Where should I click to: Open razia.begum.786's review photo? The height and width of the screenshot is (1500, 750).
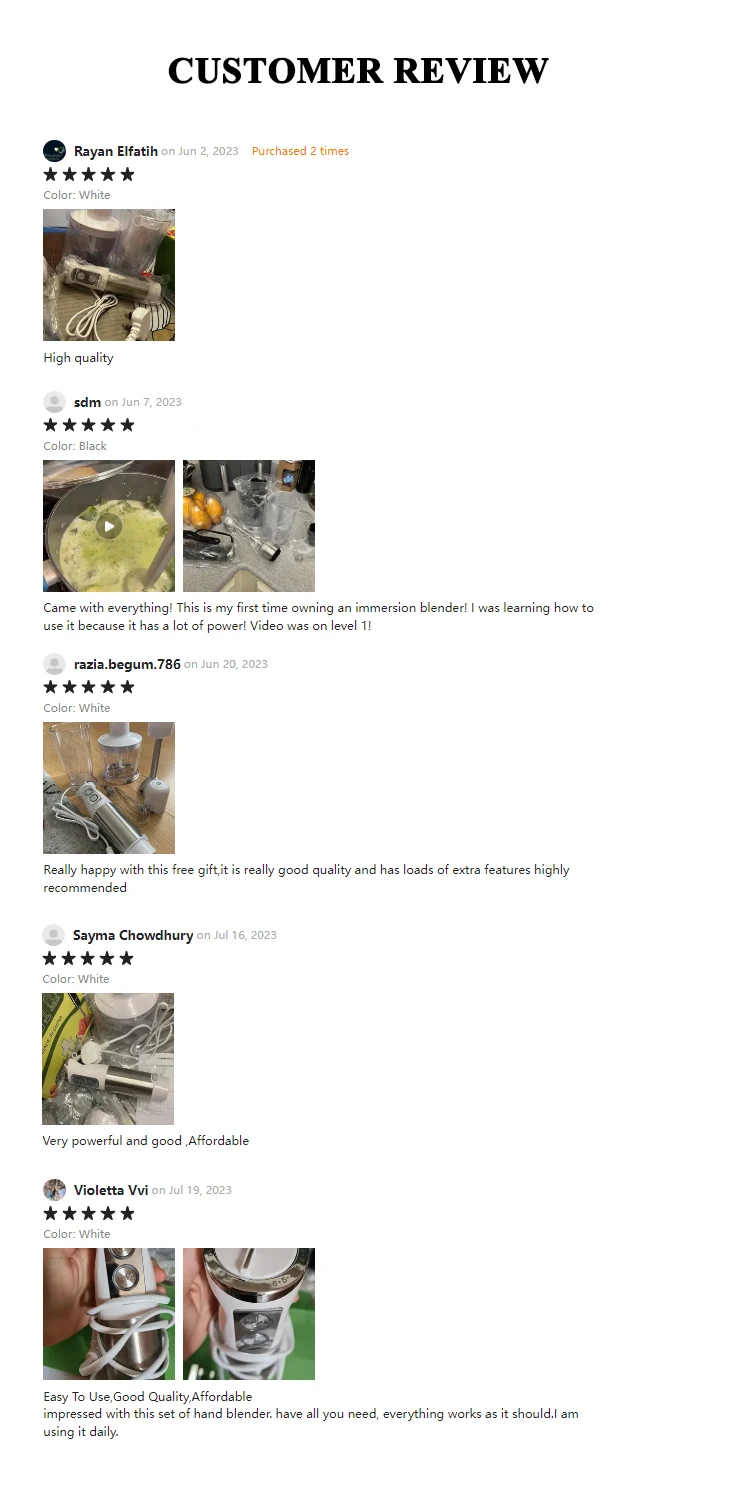coord(109,788)
